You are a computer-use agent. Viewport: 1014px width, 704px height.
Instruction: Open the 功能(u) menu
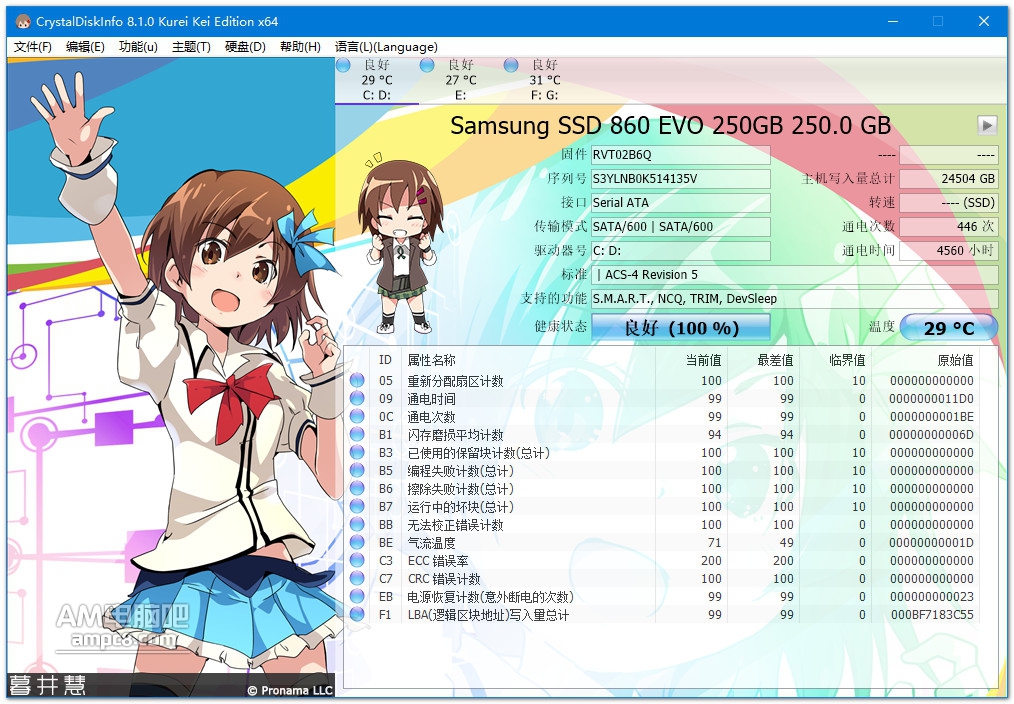click(138, 47)
